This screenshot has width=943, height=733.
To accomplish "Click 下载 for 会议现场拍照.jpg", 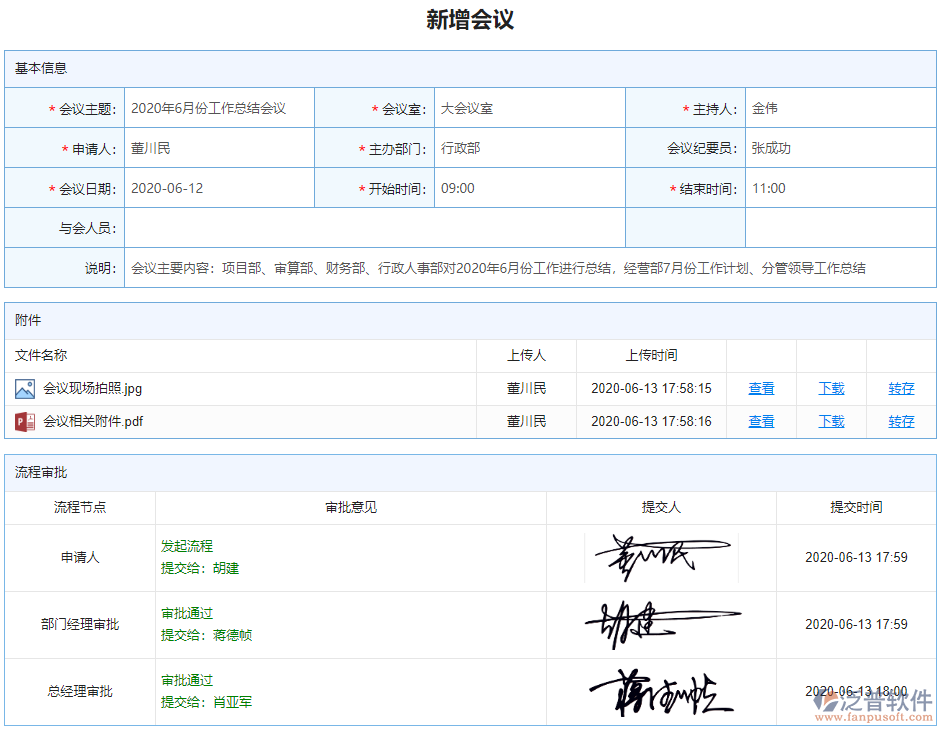I will pos(831,387).
